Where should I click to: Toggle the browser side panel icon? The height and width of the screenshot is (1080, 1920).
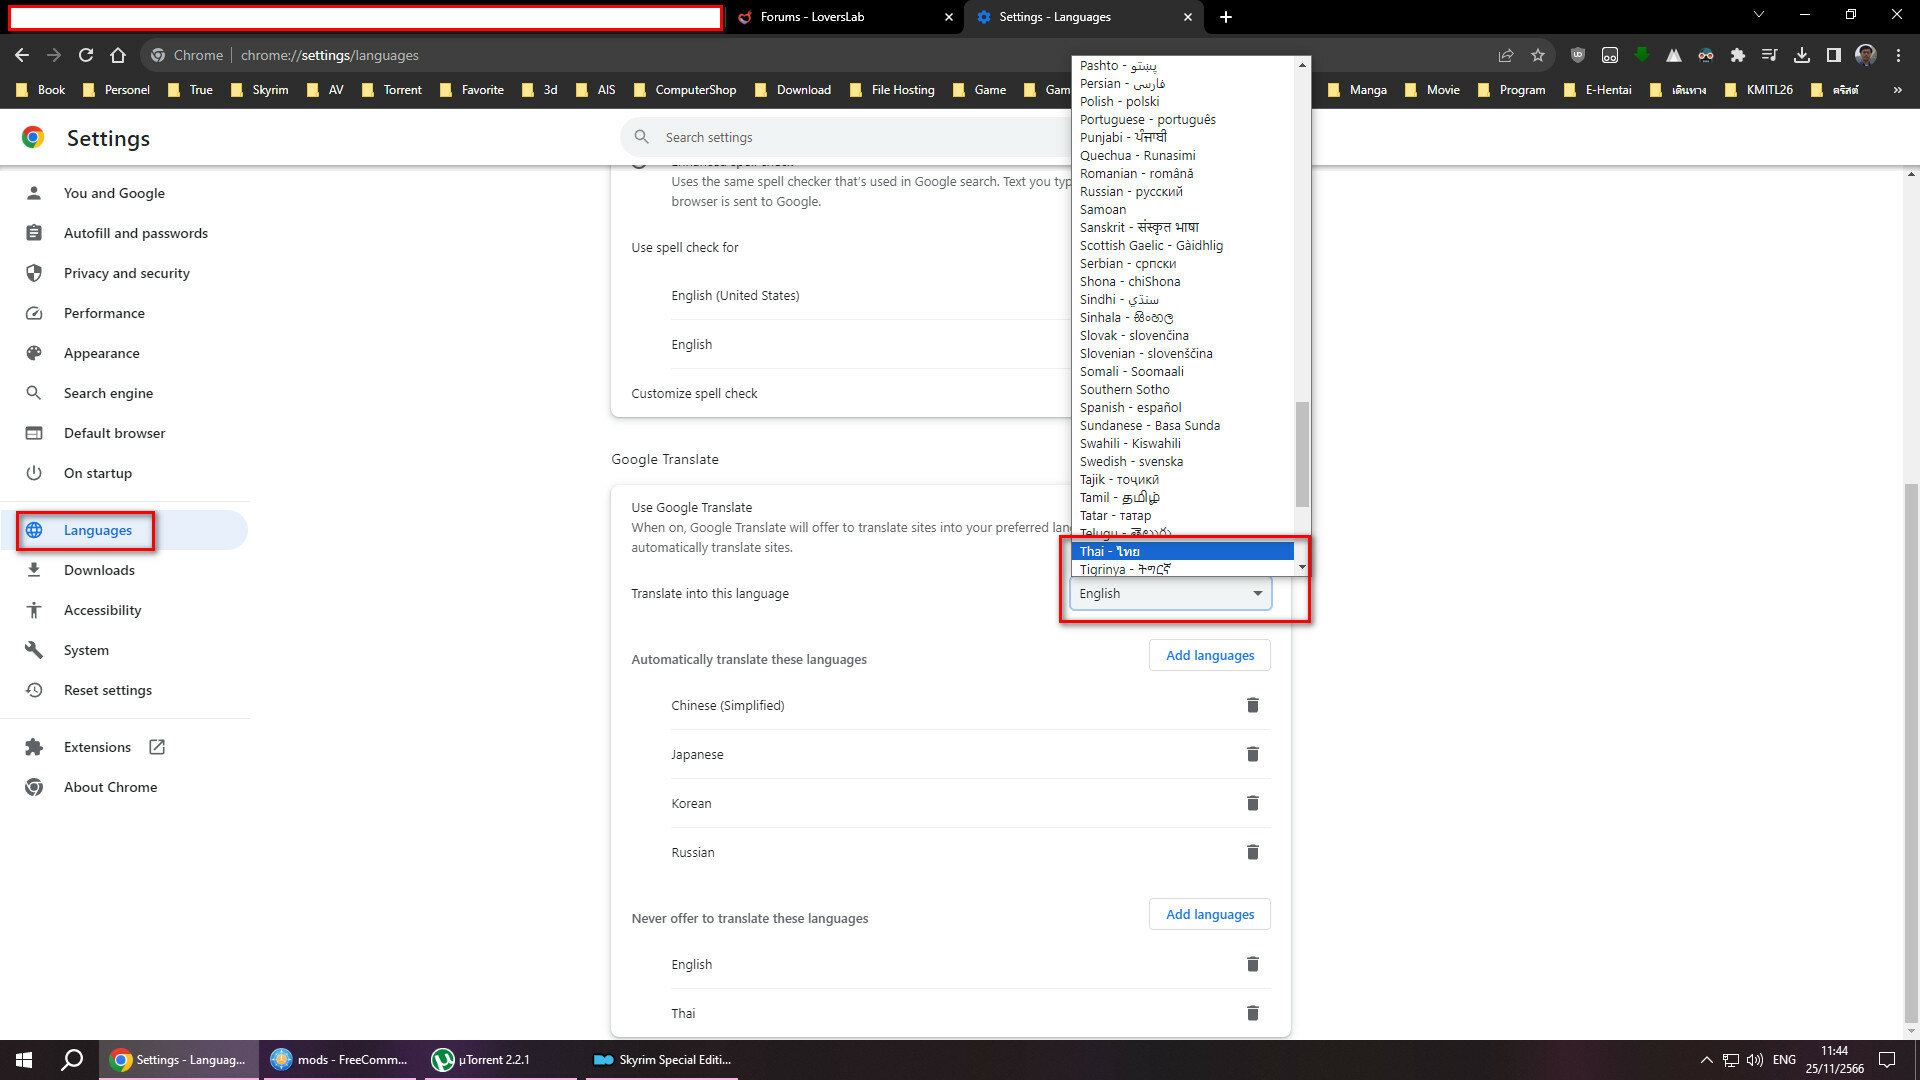[x=1834, y=55]
